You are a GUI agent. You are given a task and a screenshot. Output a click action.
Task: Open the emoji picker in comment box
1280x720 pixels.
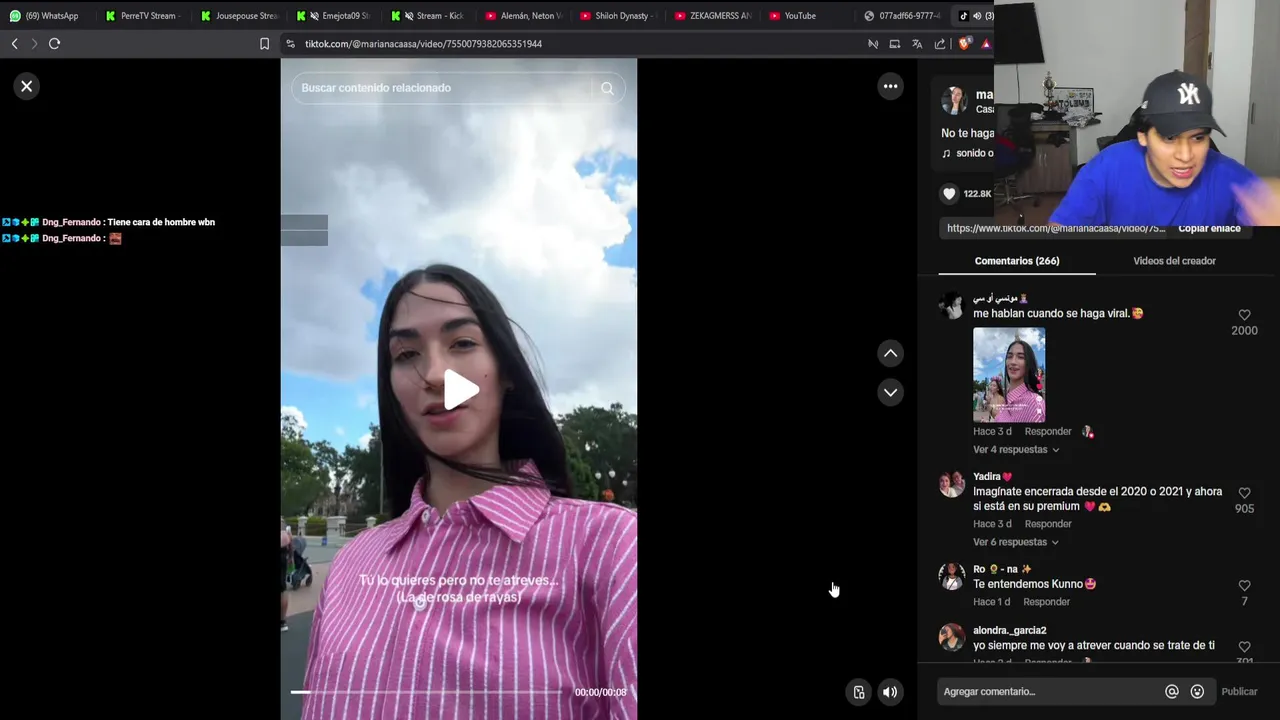pos(1197,692)
